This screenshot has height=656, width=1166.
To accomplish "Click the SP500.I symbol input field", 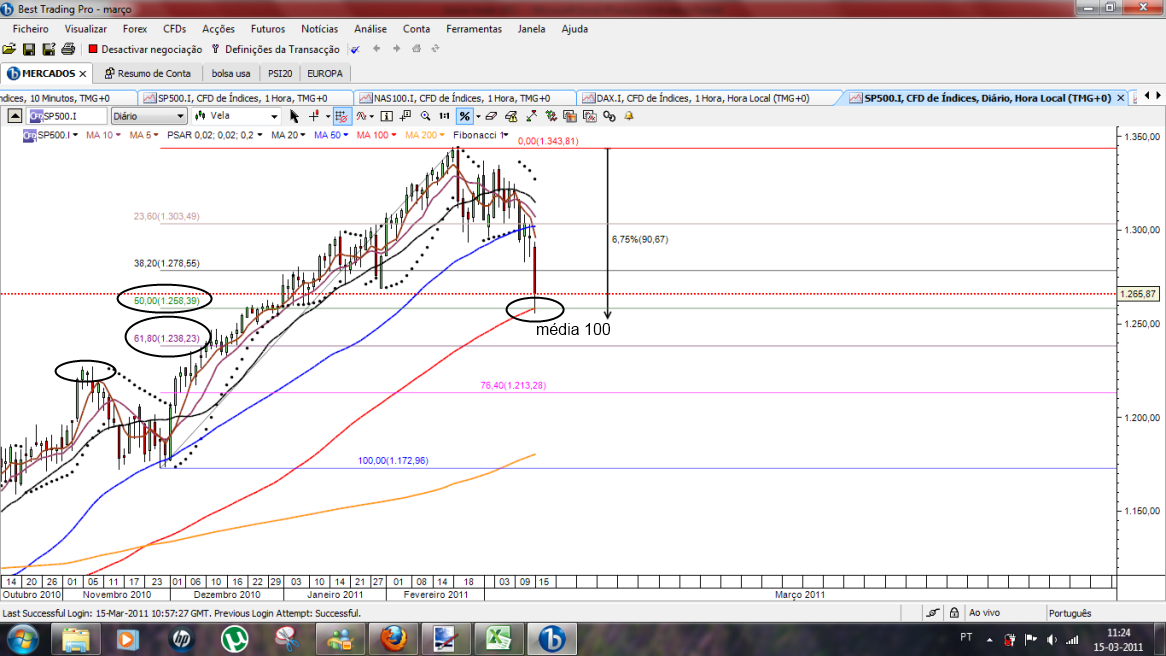I will (68, 116).
